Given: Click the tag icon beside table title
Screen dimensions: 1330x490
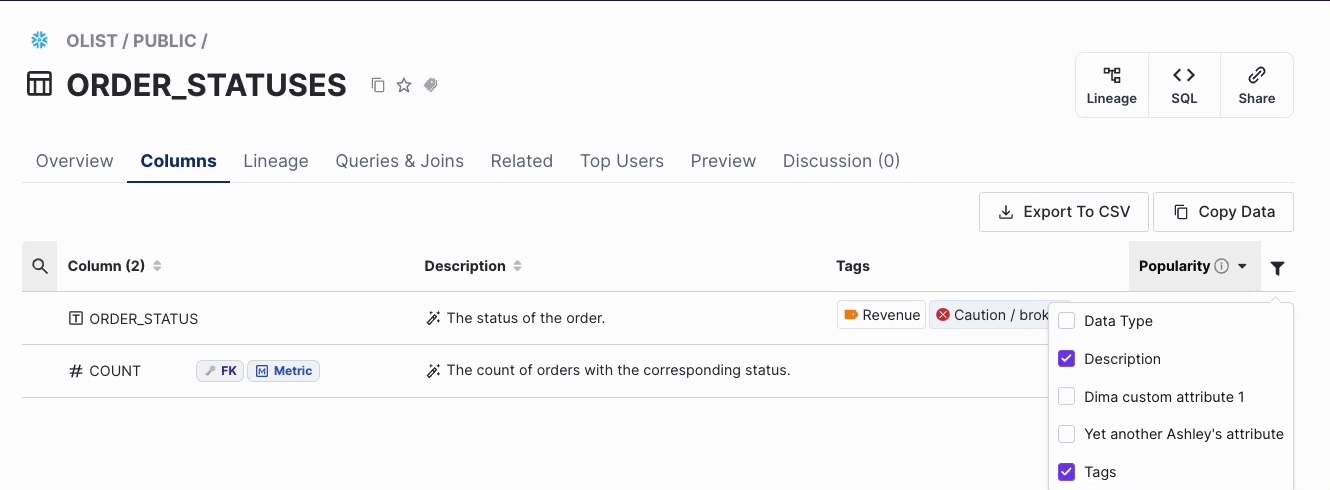Looking at the screenshot, I should click(x=431, y=85).
